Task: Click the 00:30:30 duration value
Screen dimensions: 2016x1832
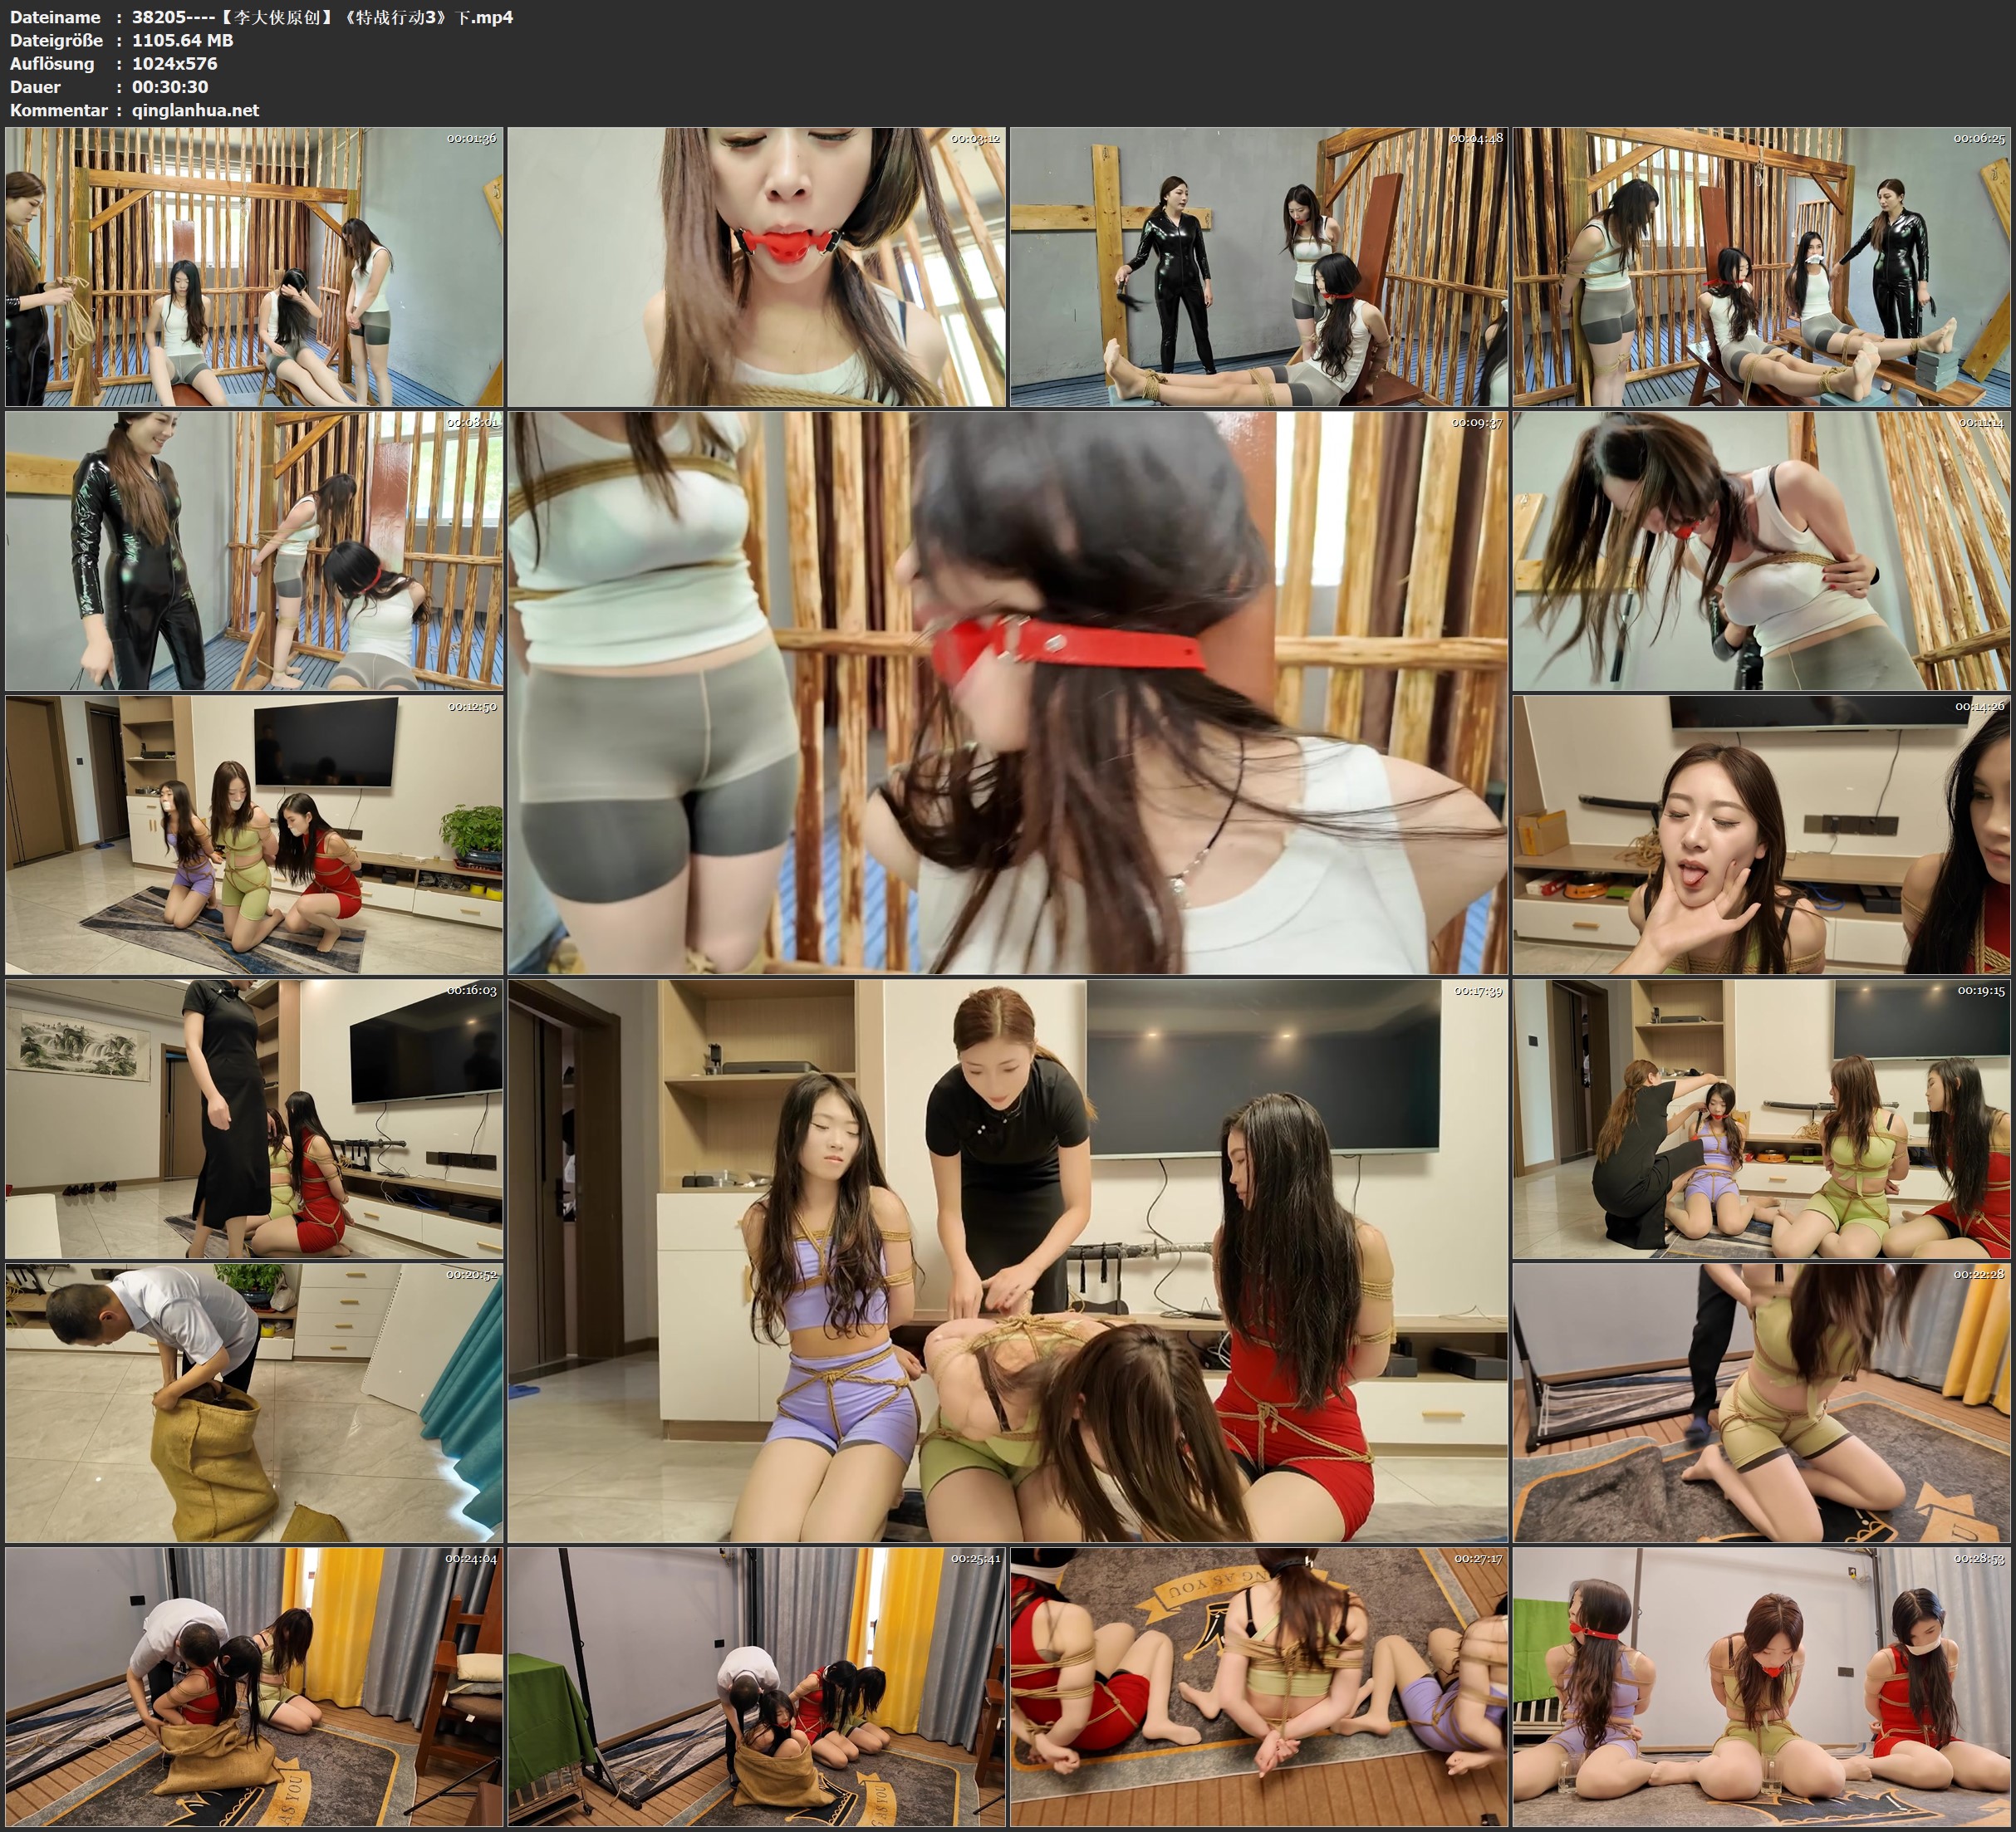Action: click(170, 87)
